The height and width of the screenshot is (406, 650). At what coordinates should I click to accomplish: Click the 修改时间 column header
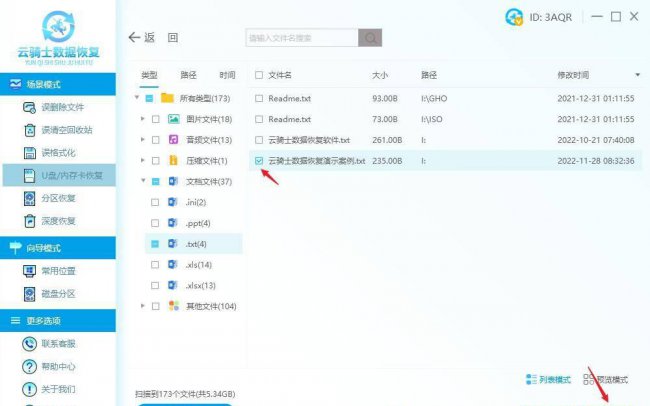tap(573, 75)
